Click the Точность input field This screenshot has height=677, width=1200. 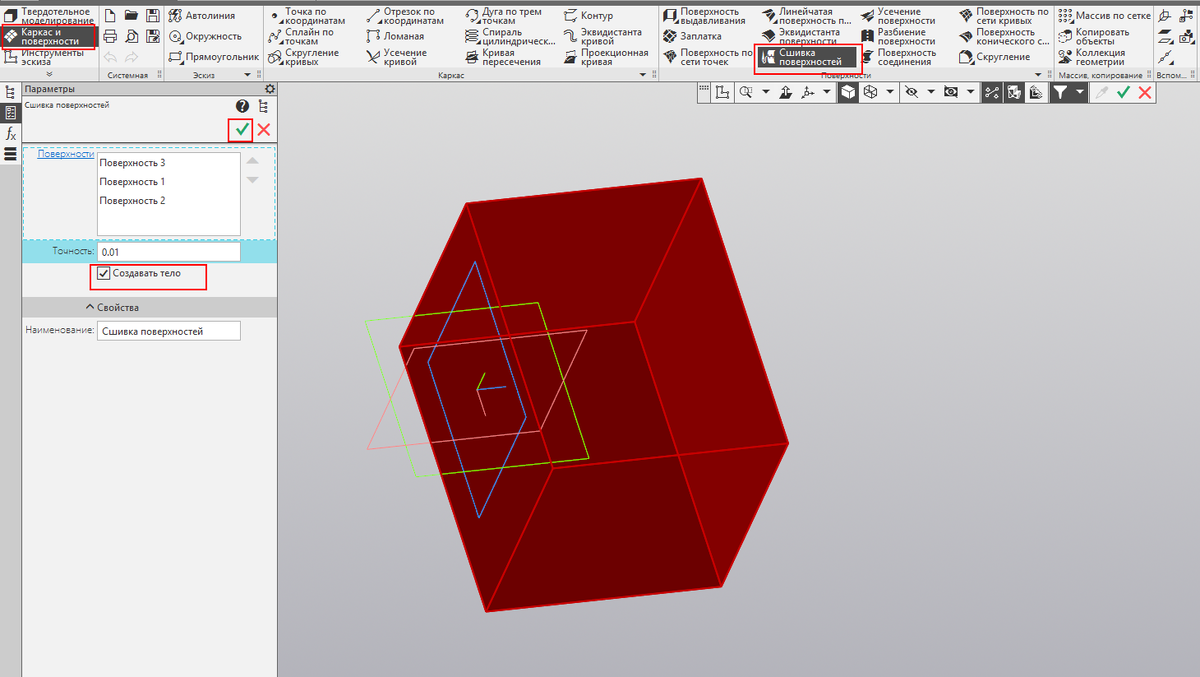pyautogui.click(x=169, y=252)
